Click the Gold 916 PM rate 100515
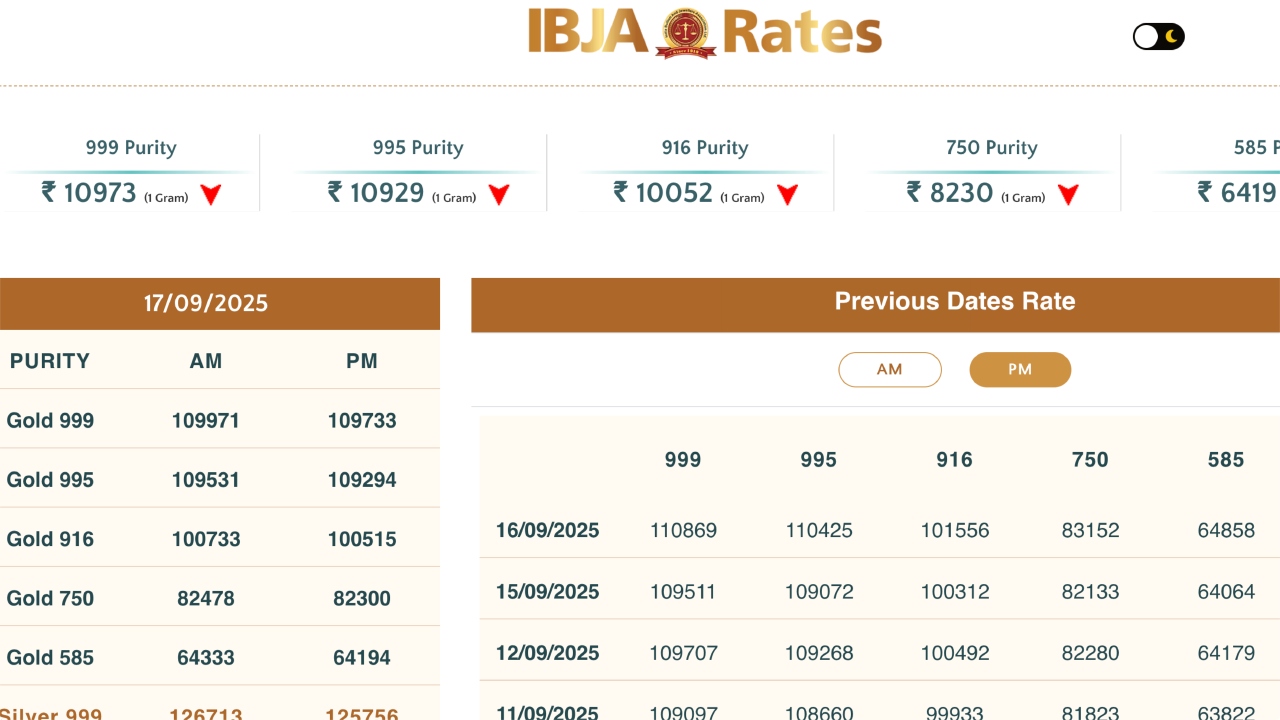 (362, 539)
